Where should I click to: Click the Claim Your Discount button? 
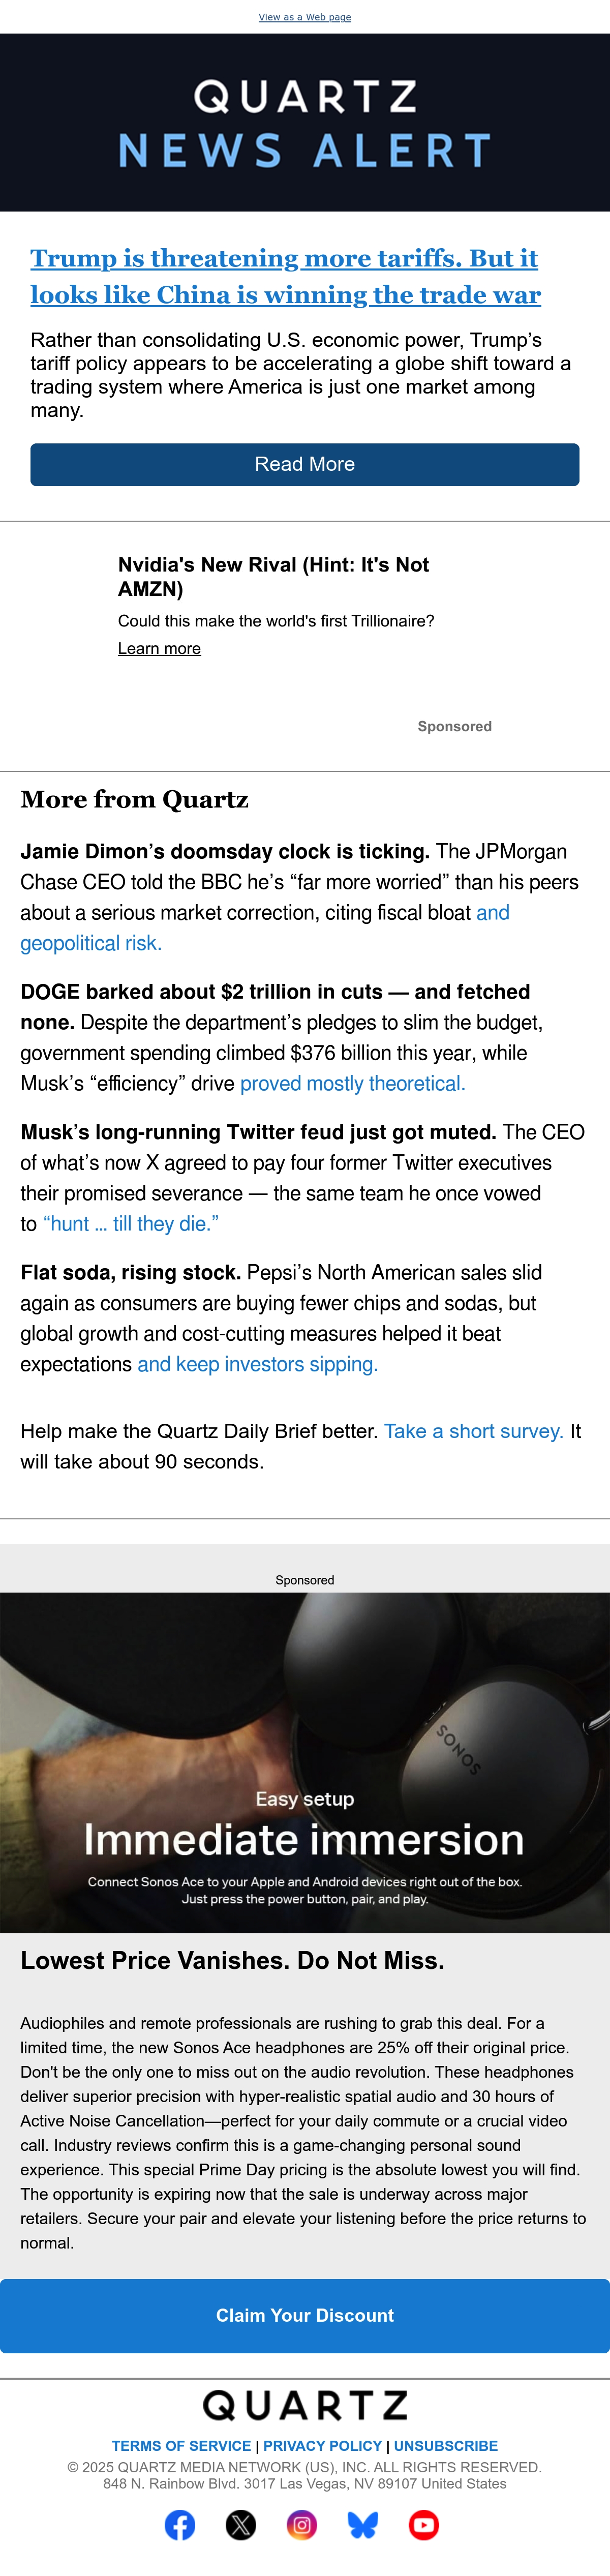pos(305,2315)
